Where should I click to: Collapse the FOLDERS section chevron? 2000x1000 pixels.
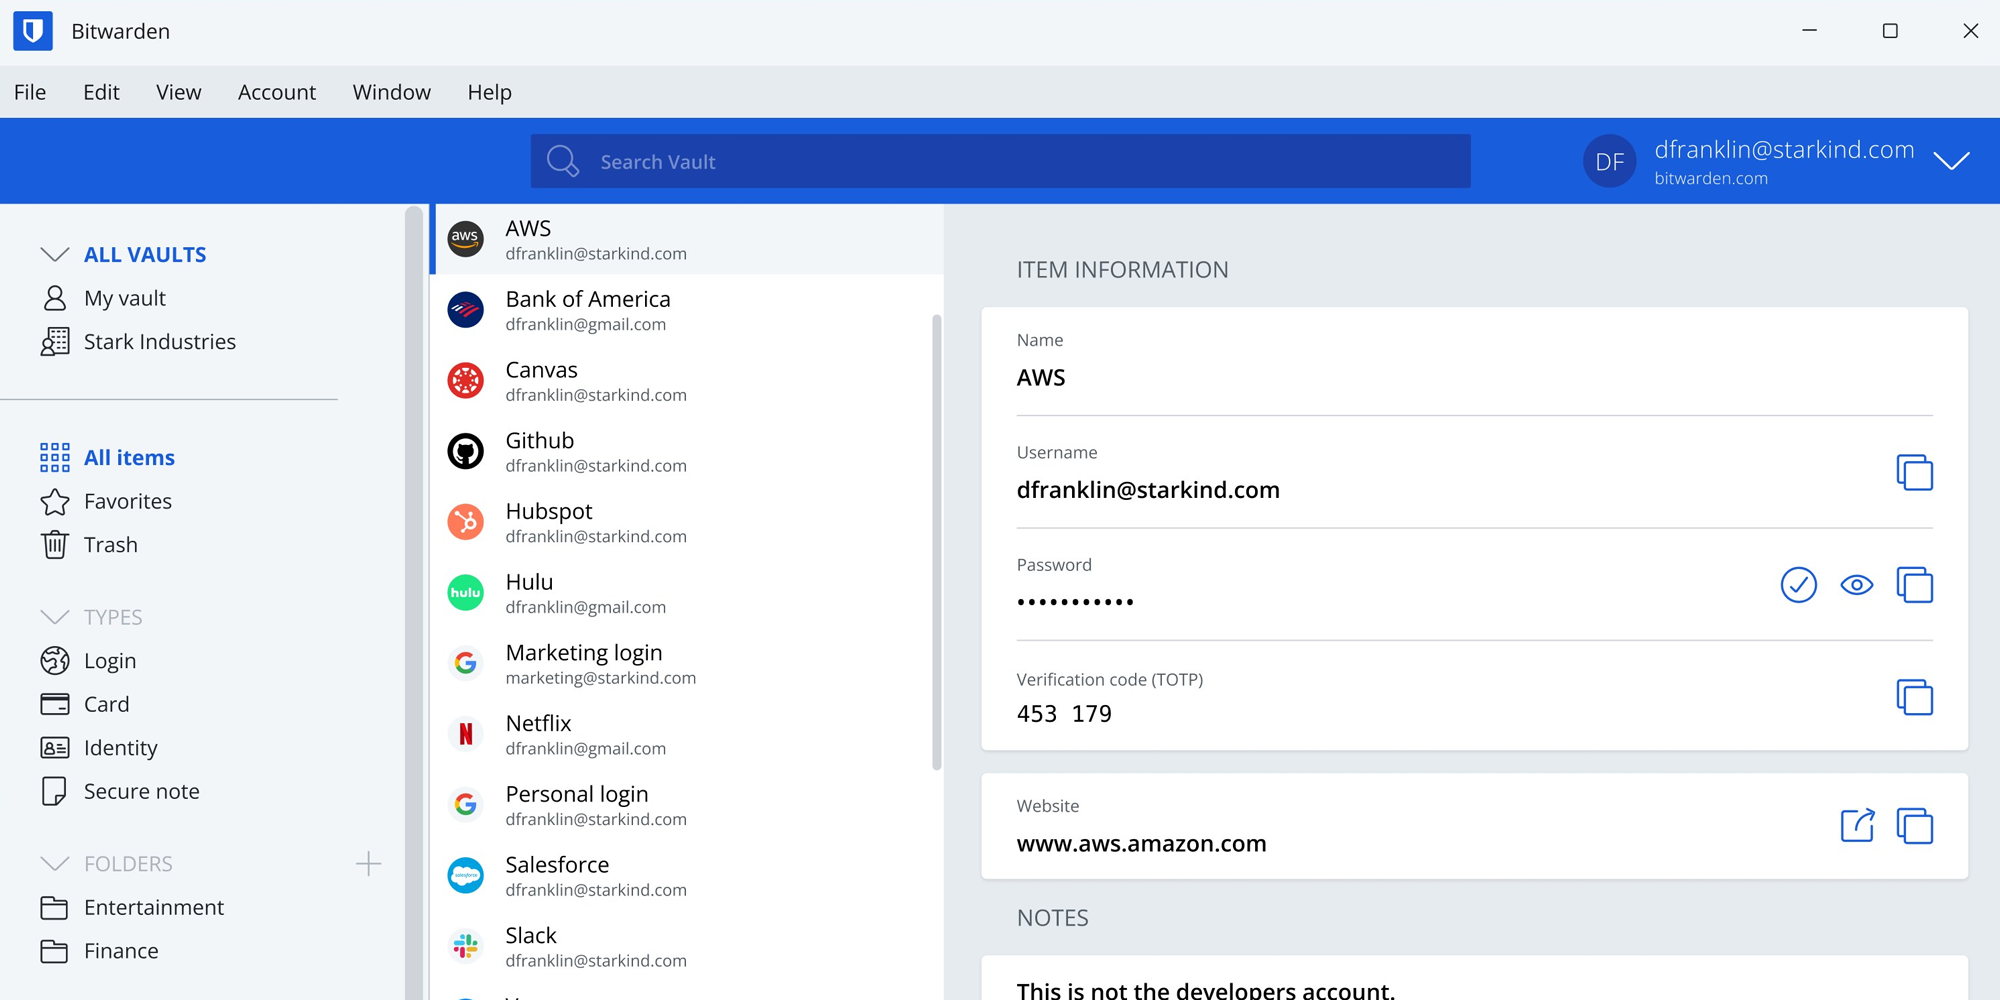(x=55, y=863)
